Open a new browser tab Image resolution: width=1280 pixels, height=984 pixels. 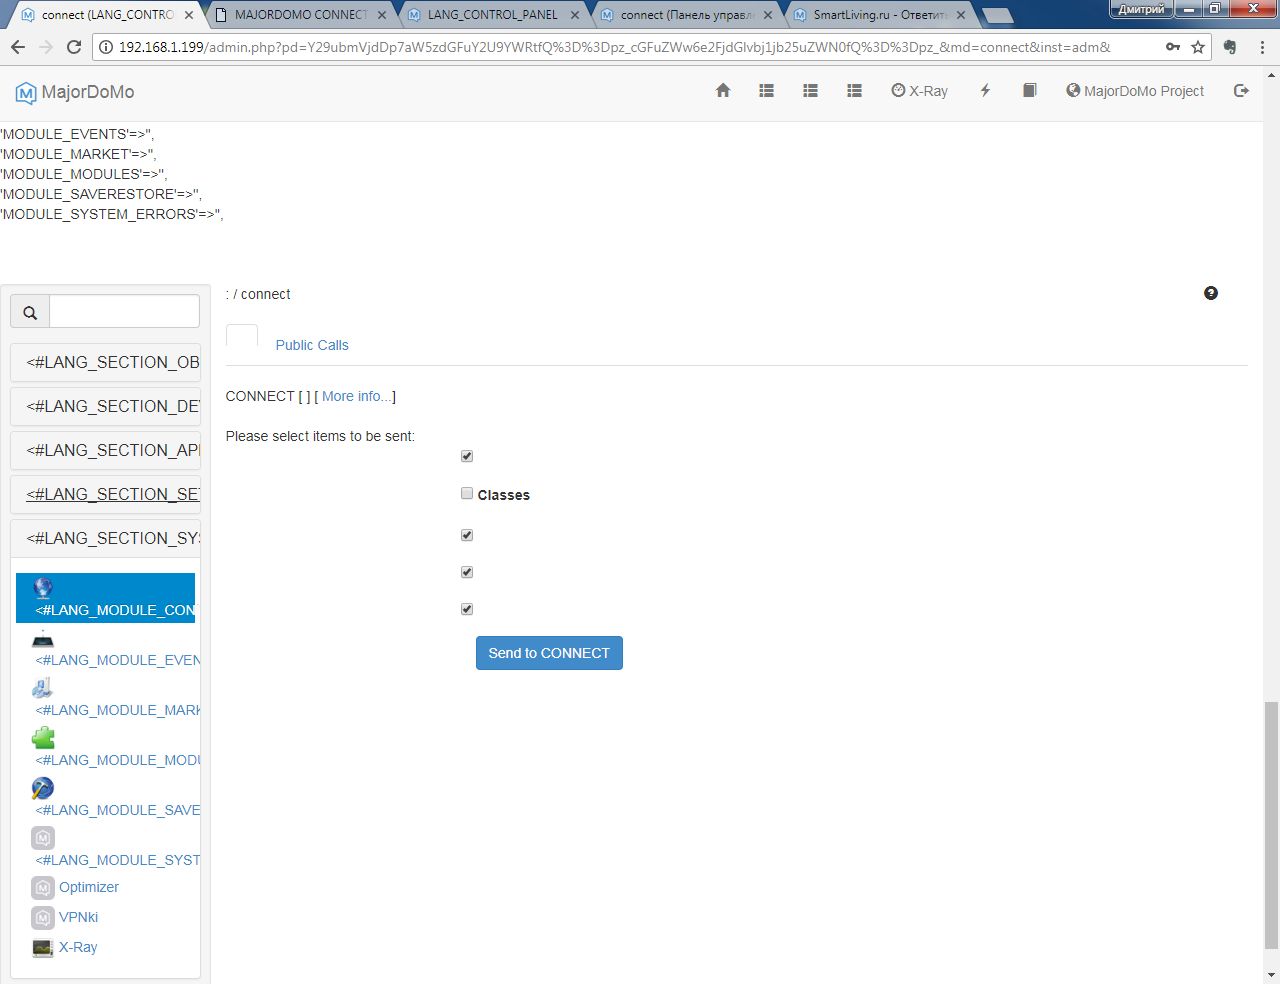click(998, 16)
